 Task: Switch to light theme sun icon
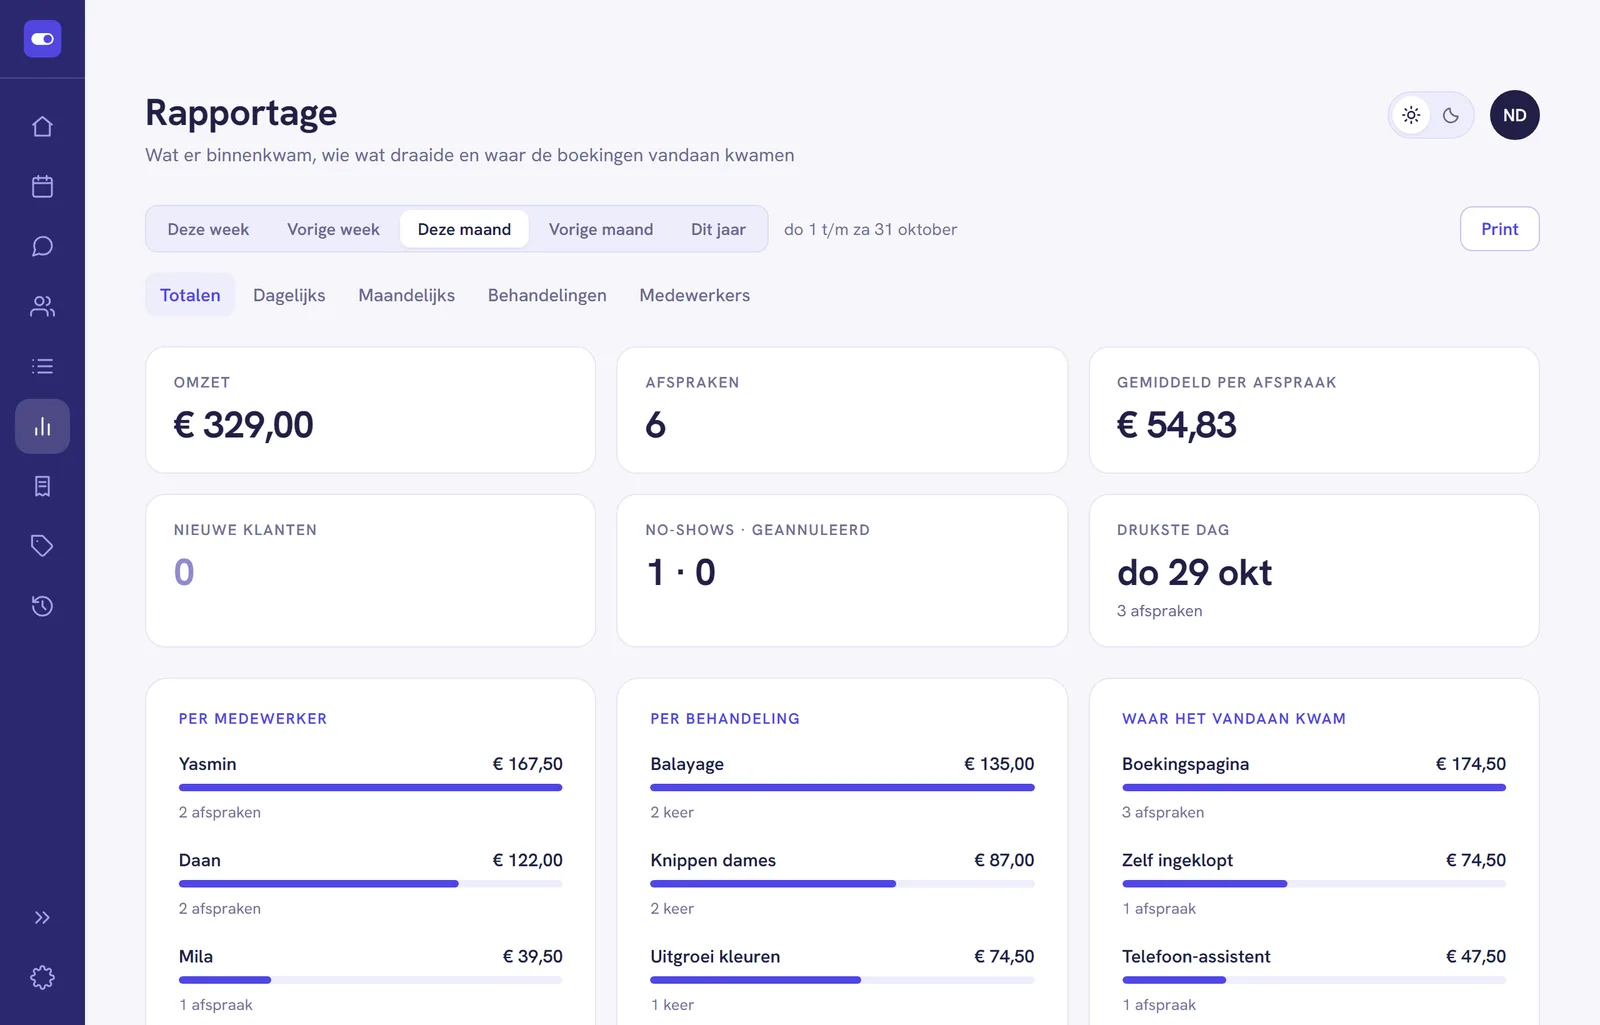coord(1411,115)
